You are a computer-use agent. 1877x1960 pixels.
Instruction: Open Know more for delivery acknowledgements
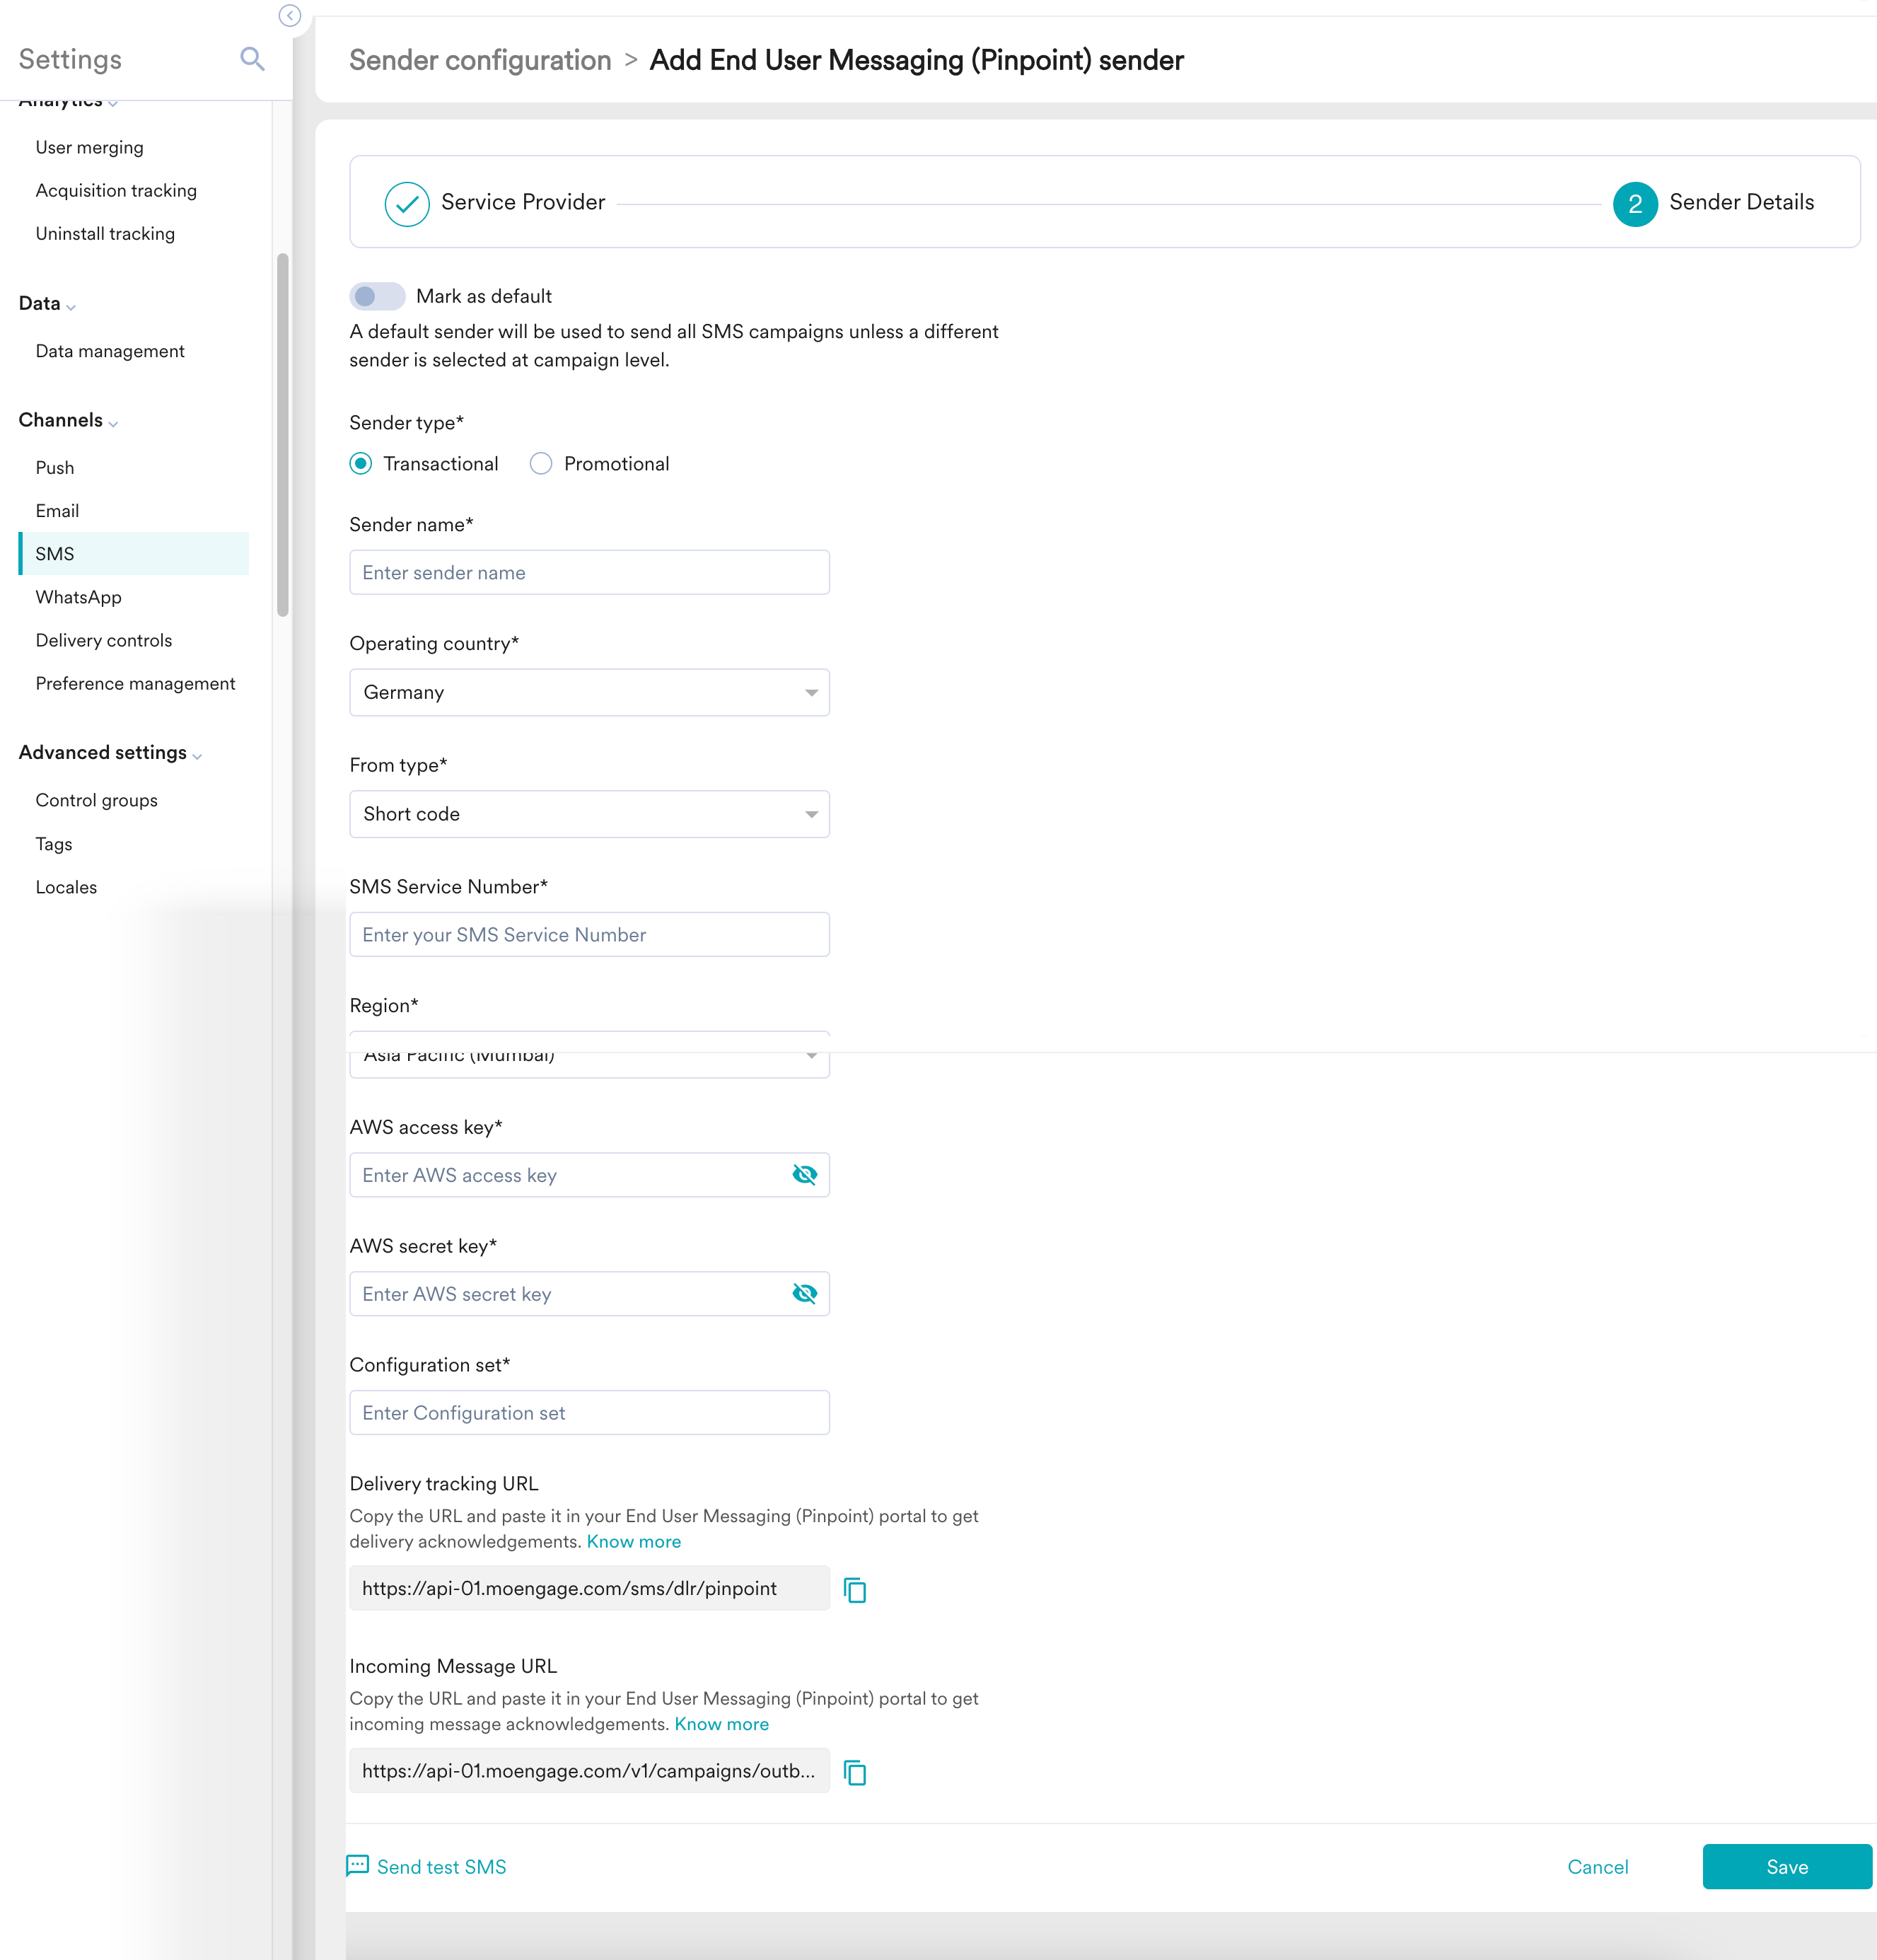click(x=633, y=1541)
